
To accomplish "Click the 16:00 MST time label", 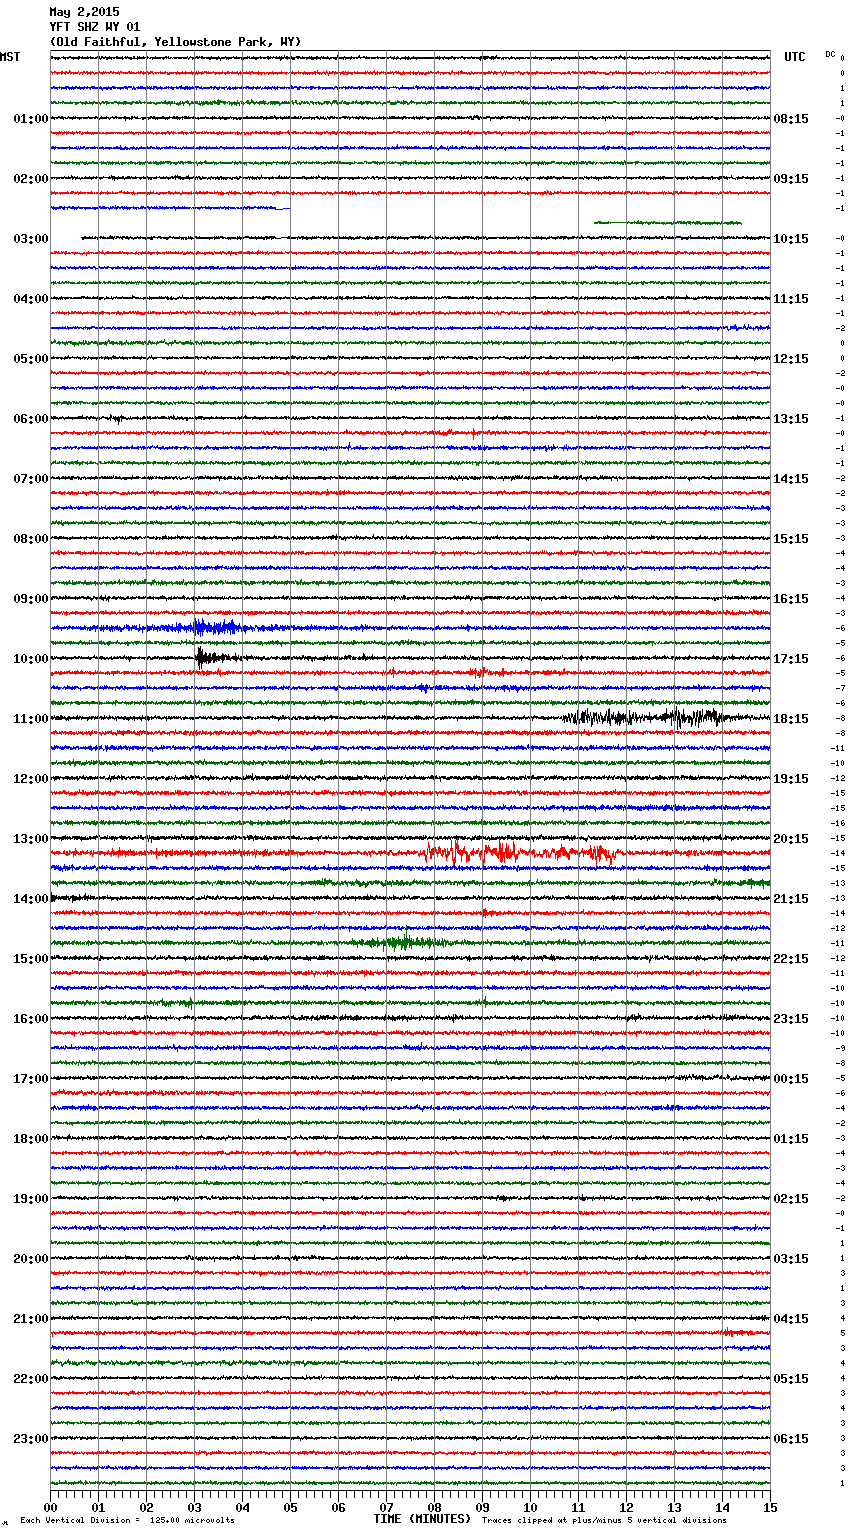I will pos(31,1019).
